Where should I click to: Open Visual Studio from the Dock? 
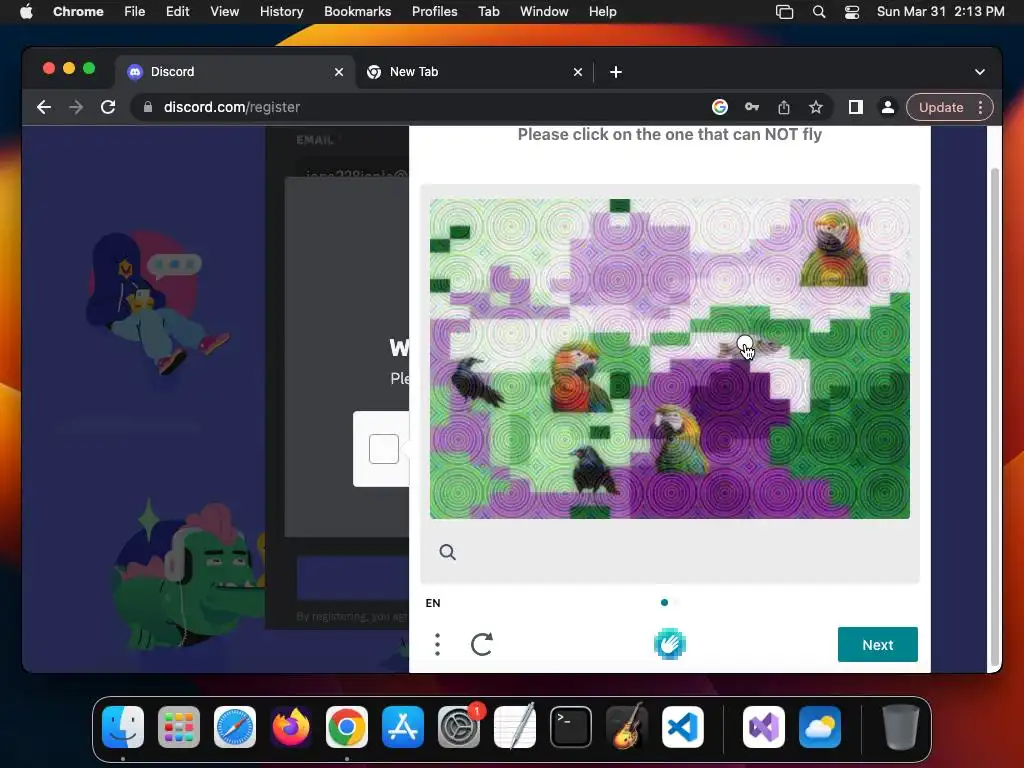click(764, 727)
